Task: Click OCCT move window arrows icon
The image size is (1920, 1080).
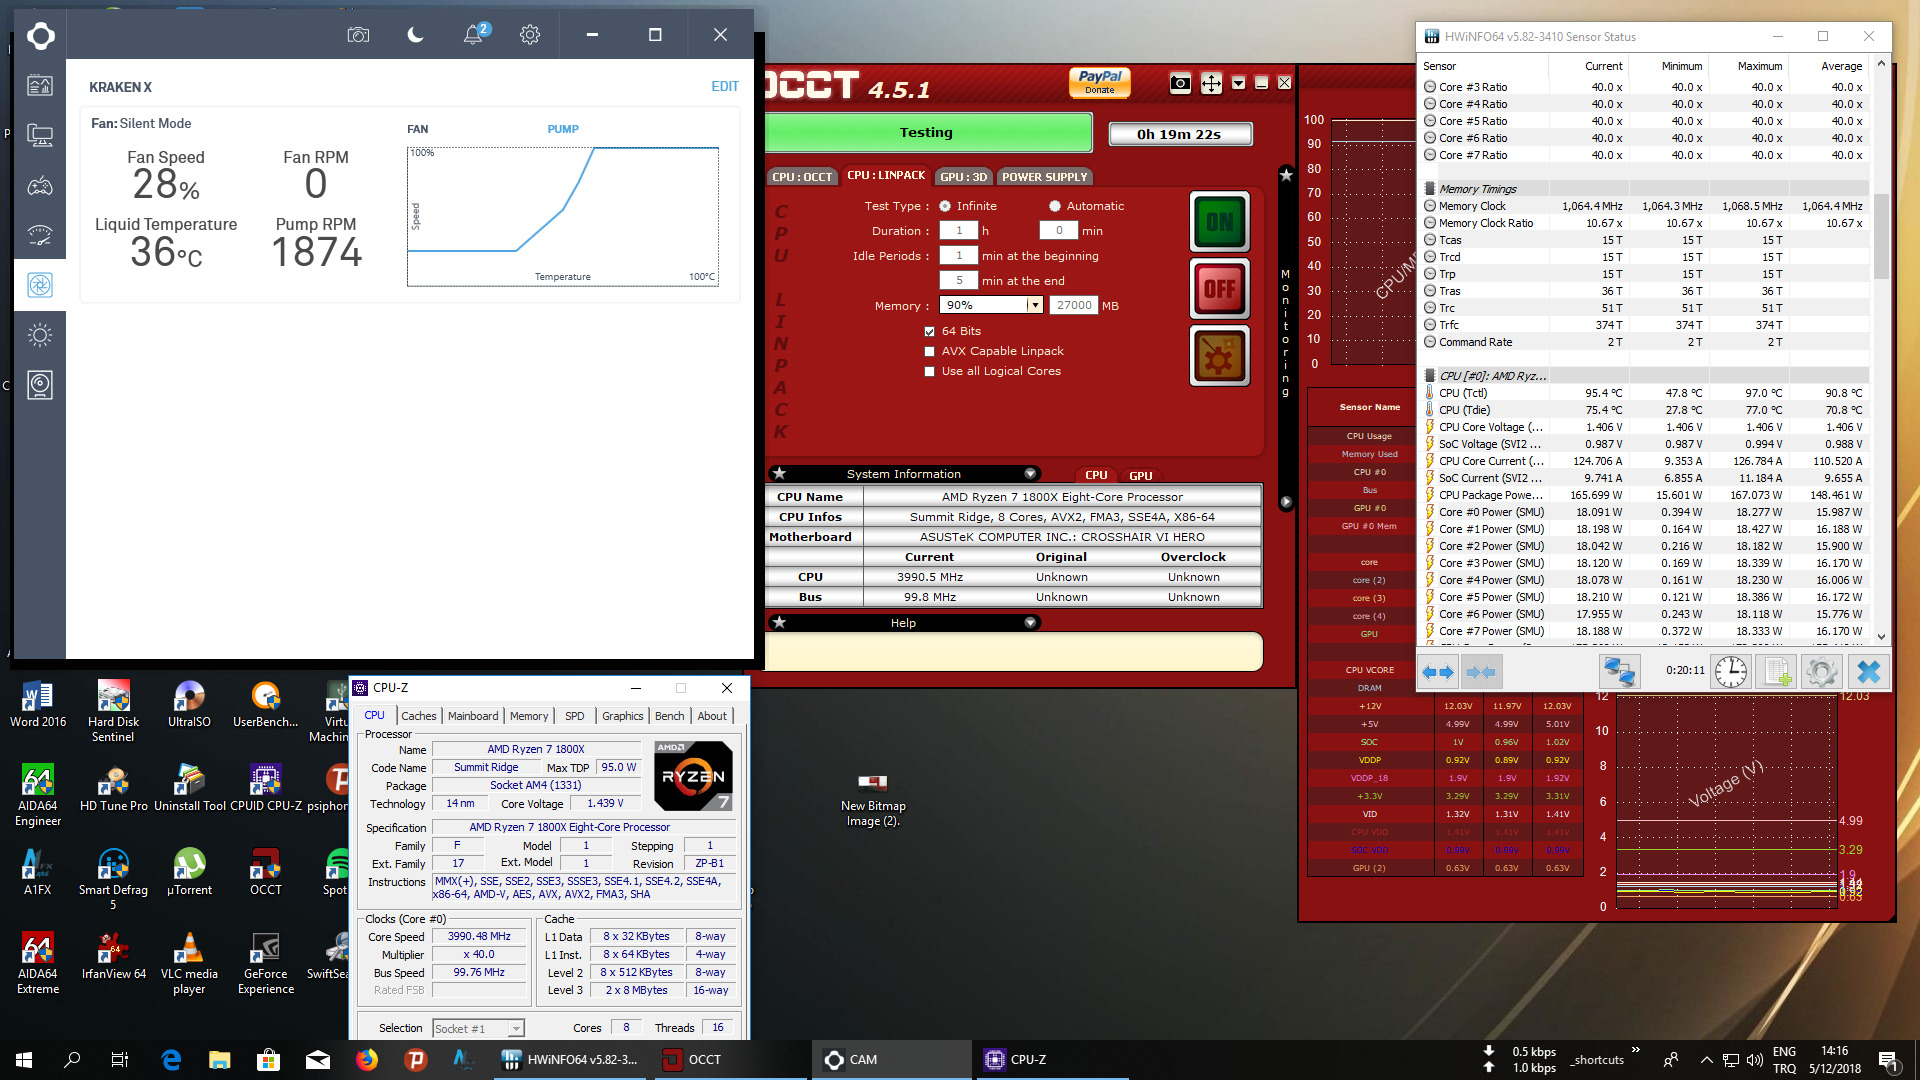Action: (x=1211, y=83)
